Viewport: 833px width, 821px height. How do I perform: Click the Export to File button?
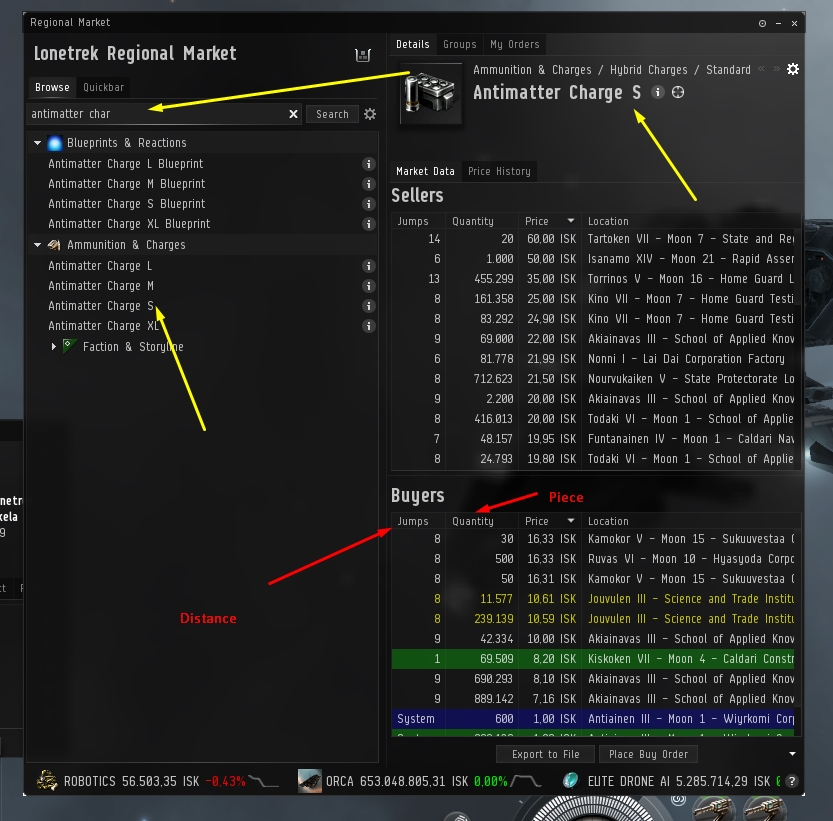point(545,754)
